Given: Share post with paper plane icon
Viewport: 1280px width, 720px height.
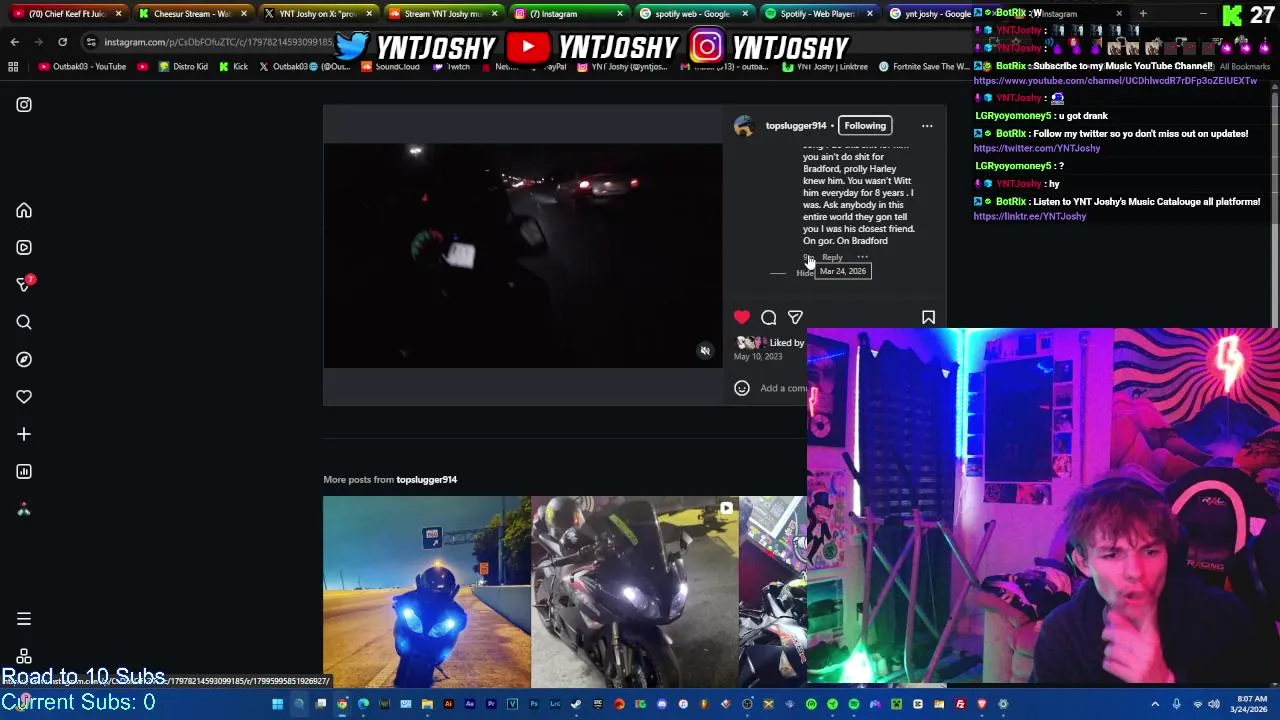Looking at the screenshot, I should [795, 317].
